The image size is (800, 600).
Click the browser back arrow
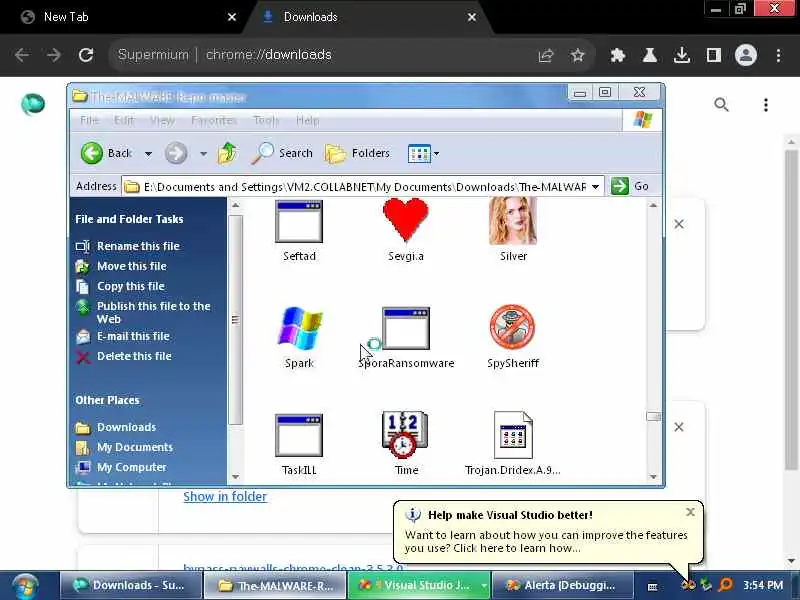(21, 55)
